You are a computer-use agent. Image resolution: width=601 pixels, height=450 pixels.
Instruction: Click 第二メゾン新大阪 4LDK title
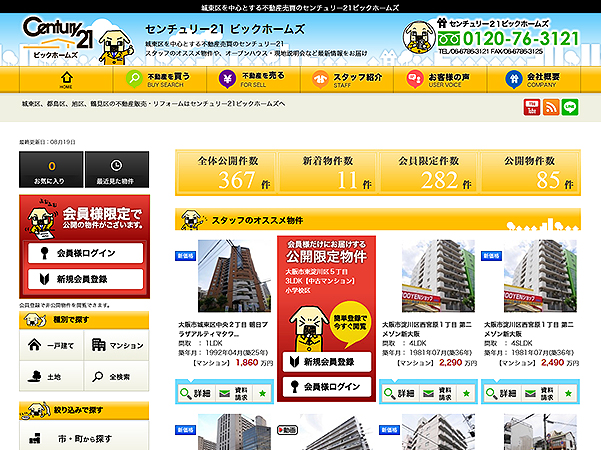[427, 329]
